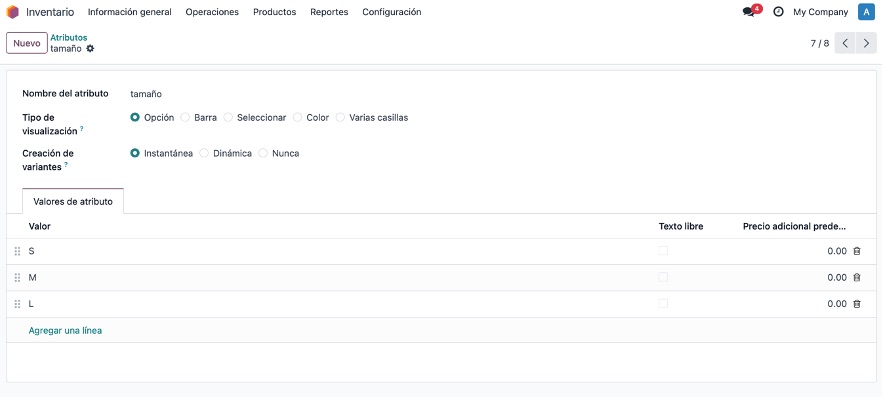Click the Precio adicional prede... column header

[794, 226]
